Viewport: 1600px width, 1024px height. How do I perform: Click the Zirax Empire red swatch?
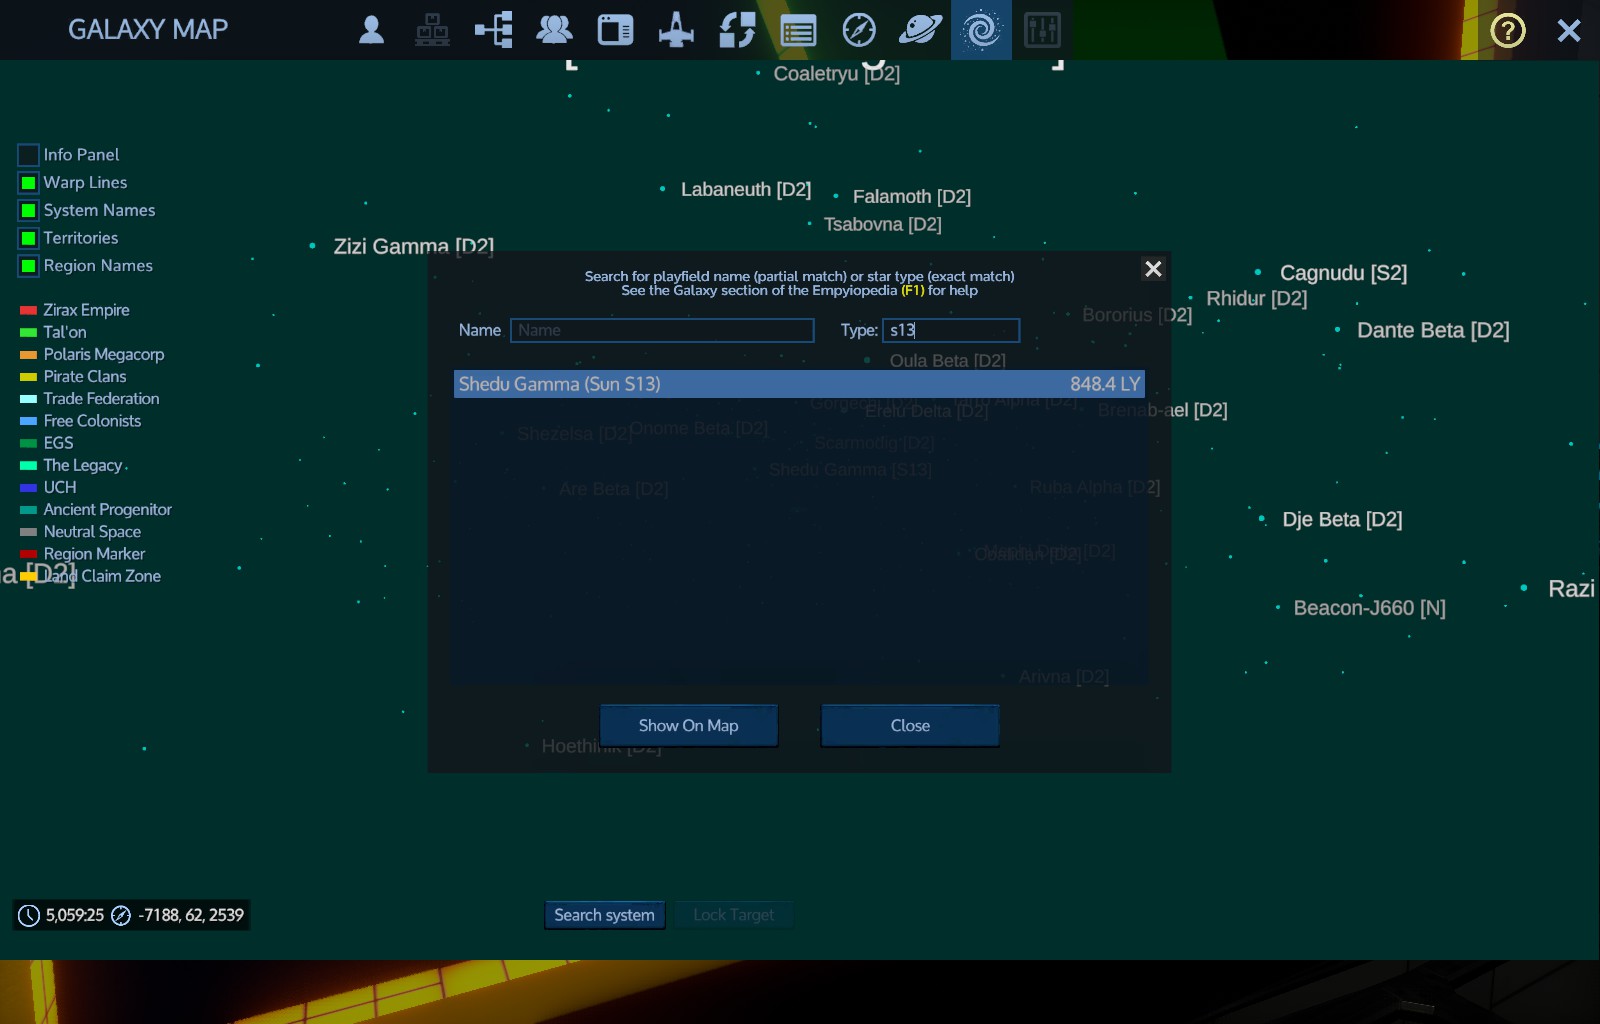28,310
